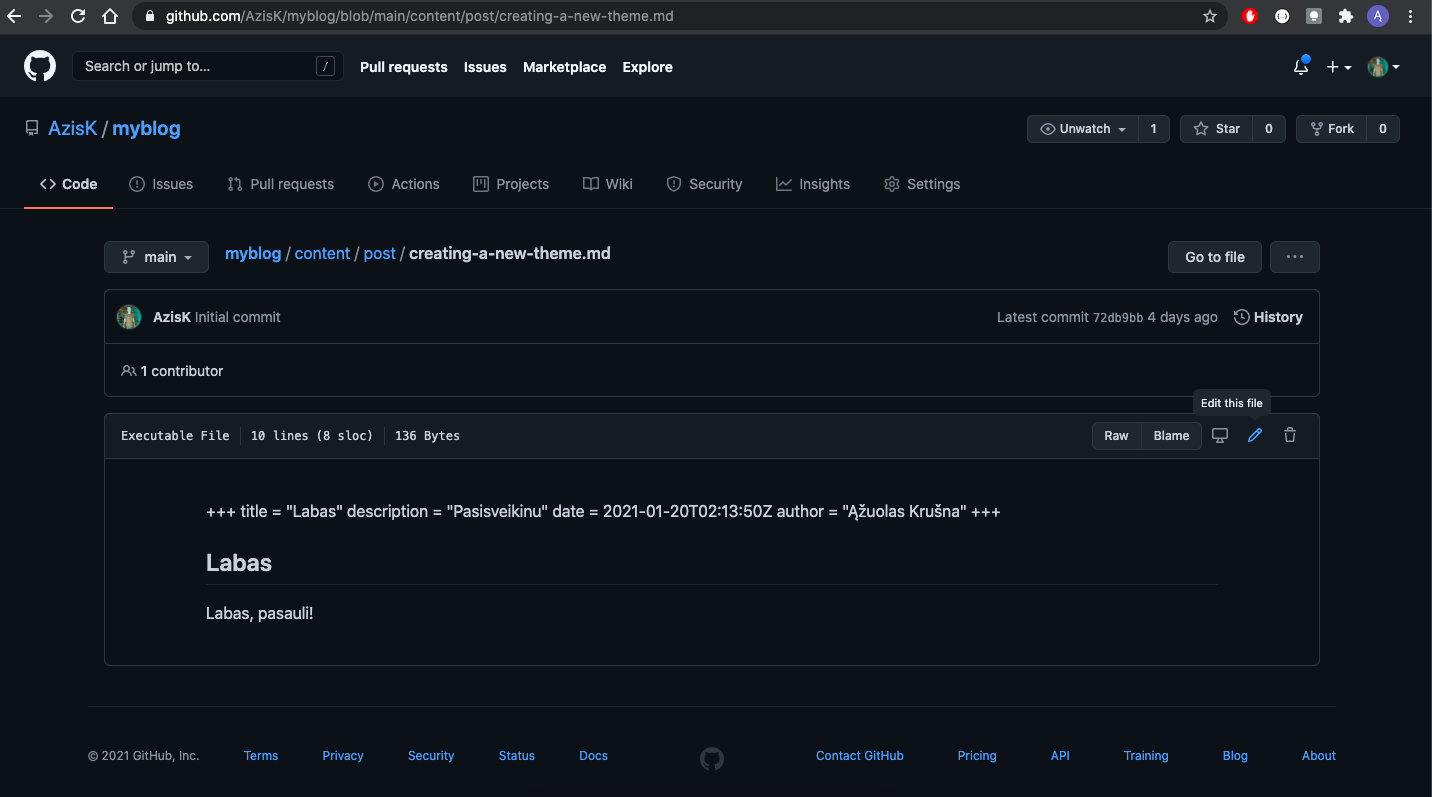Click post in the file breadcrumb
This screenshot has width=1432, height=797.
(x=380, y=254)
